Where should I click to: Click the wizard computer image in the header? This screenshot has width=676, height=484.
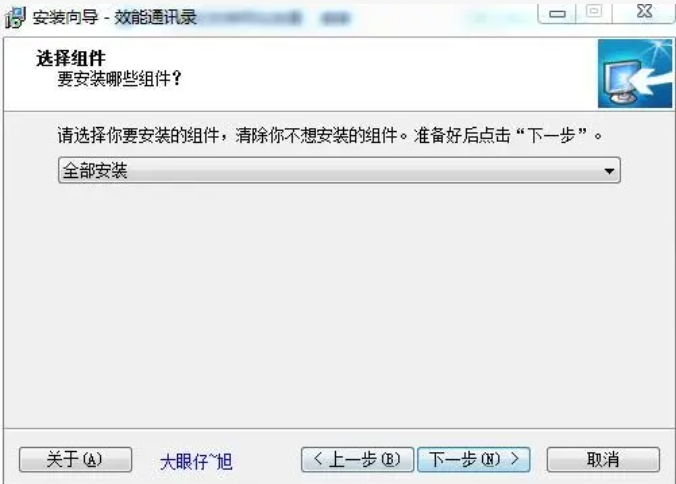point(635,73)
